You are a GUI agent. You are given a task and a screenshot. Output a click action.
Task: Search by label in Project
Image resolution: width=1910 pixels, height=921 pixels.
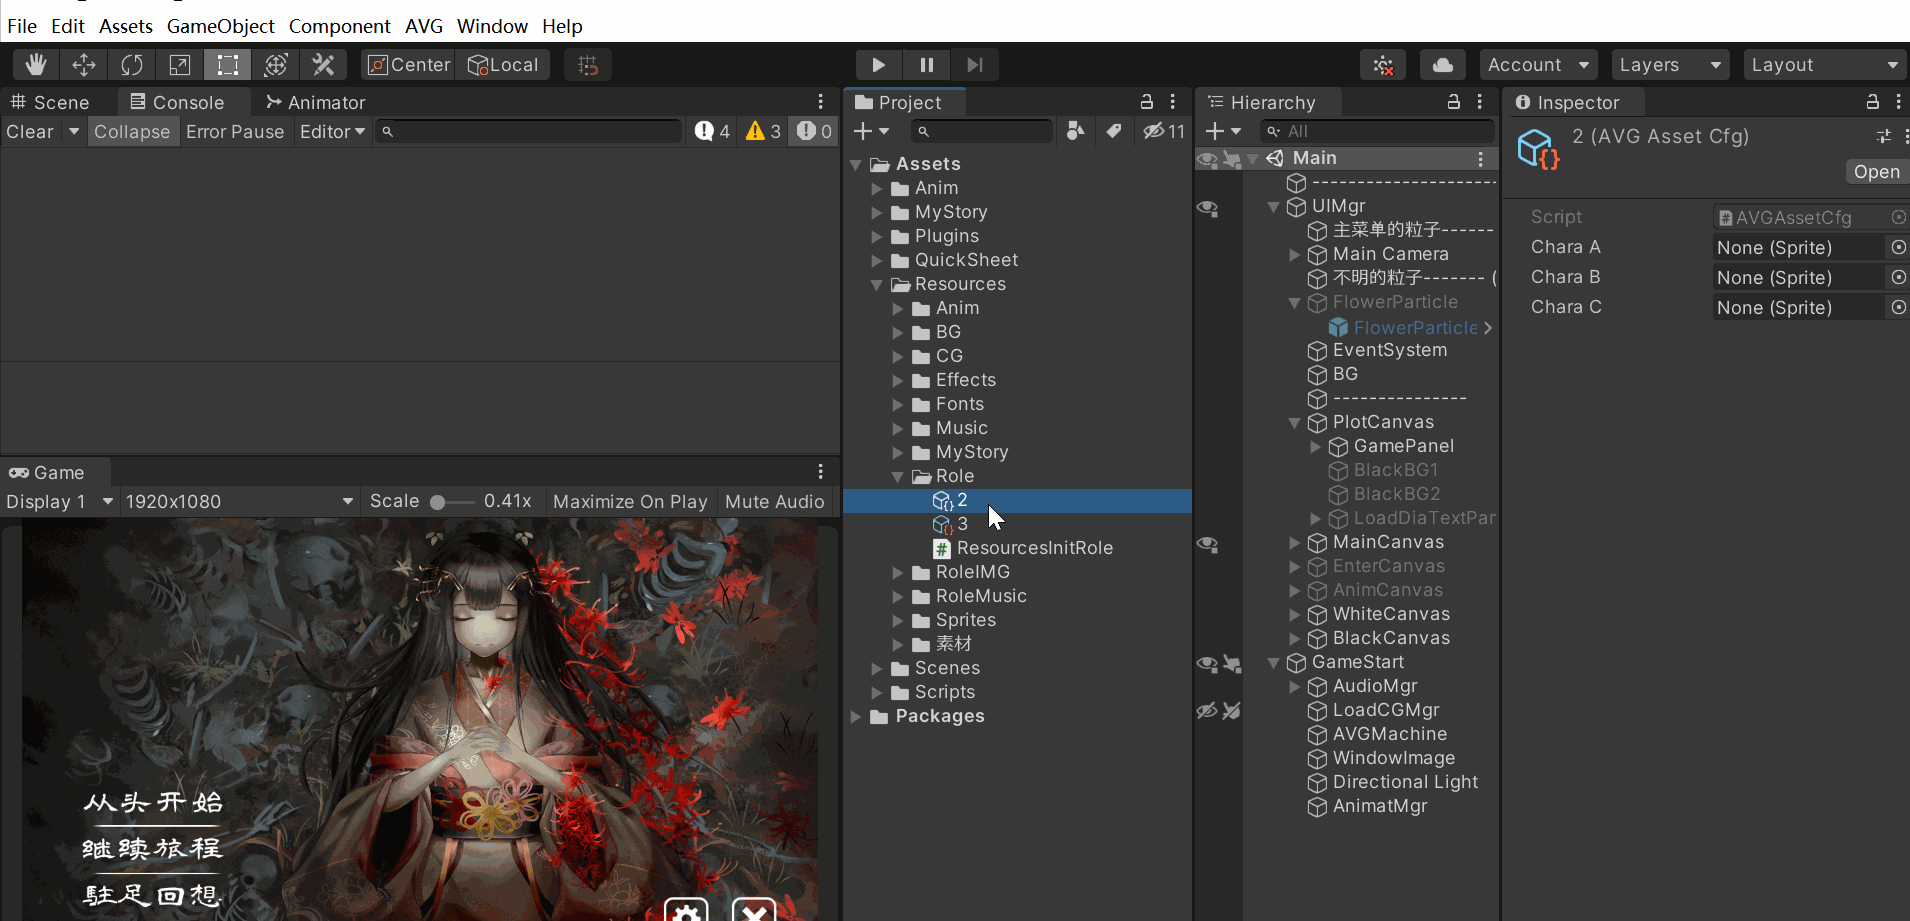click(1114, 131)
